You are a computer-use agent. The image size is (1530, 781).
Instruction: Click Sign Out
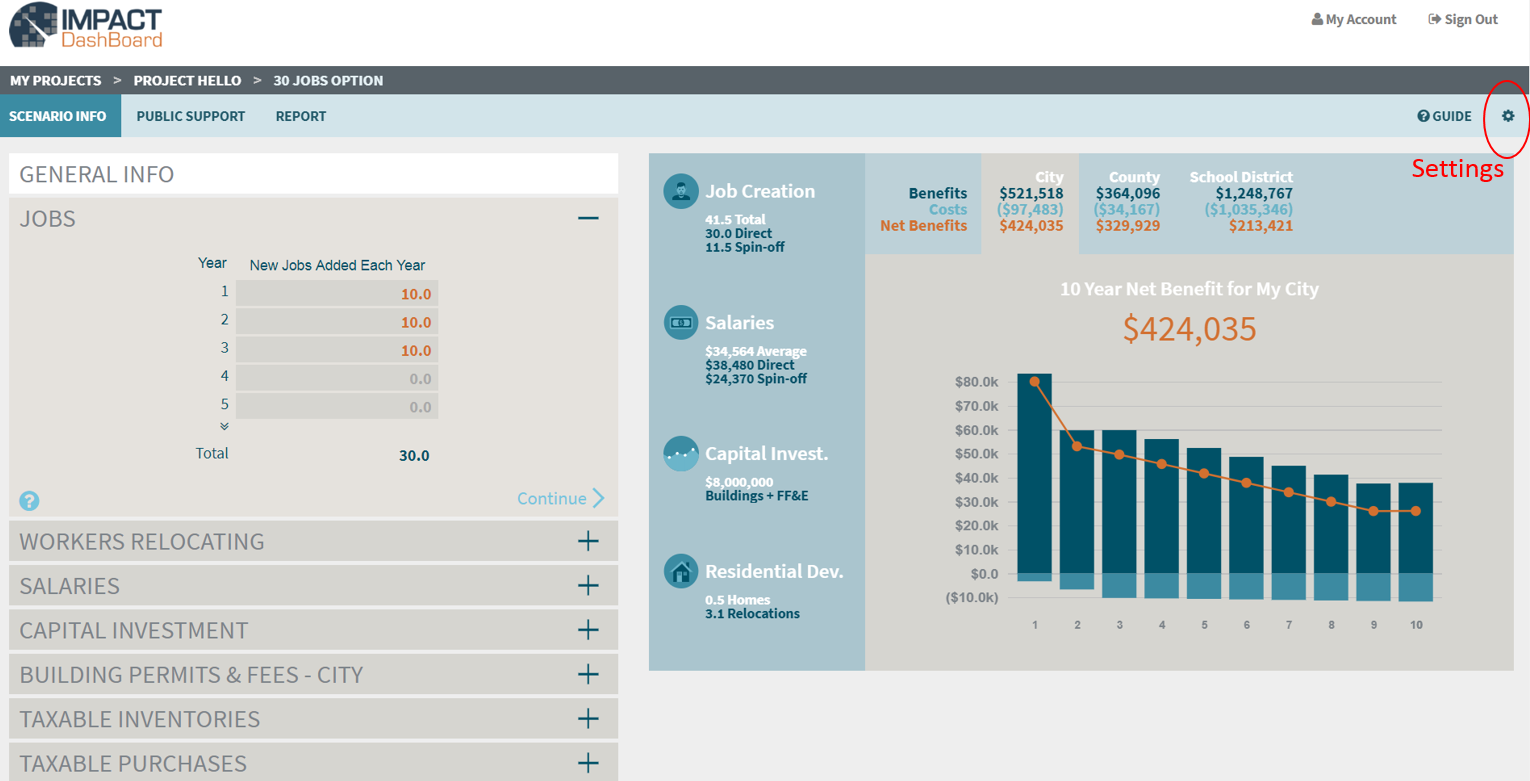click(x=1462, y=19)
